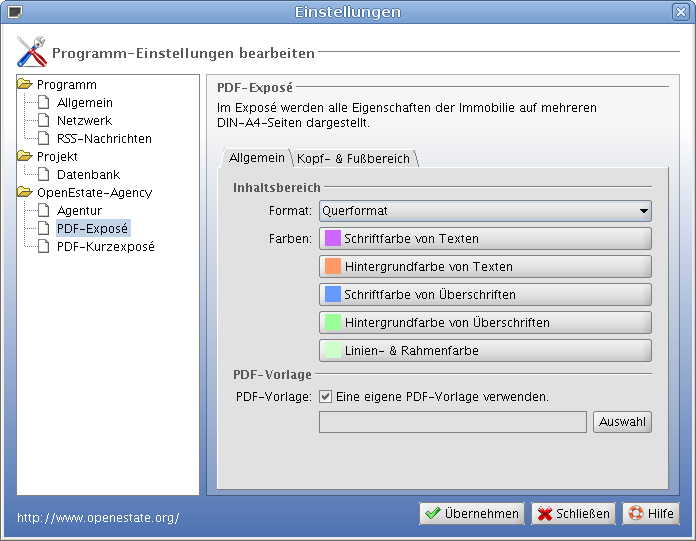Viewport: 696px width, 541px height.
Task: Click the Agentur document icon in tree
Action: click(43, 211)
